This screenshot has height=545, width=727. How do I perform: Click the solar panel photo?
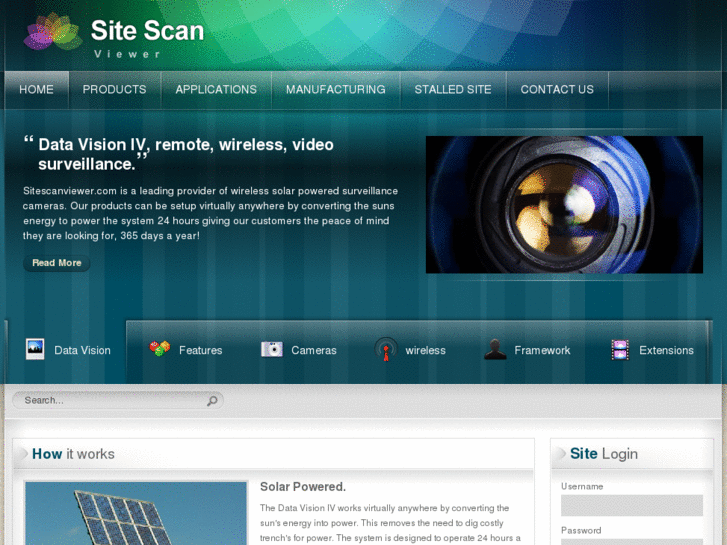point(136,513)
